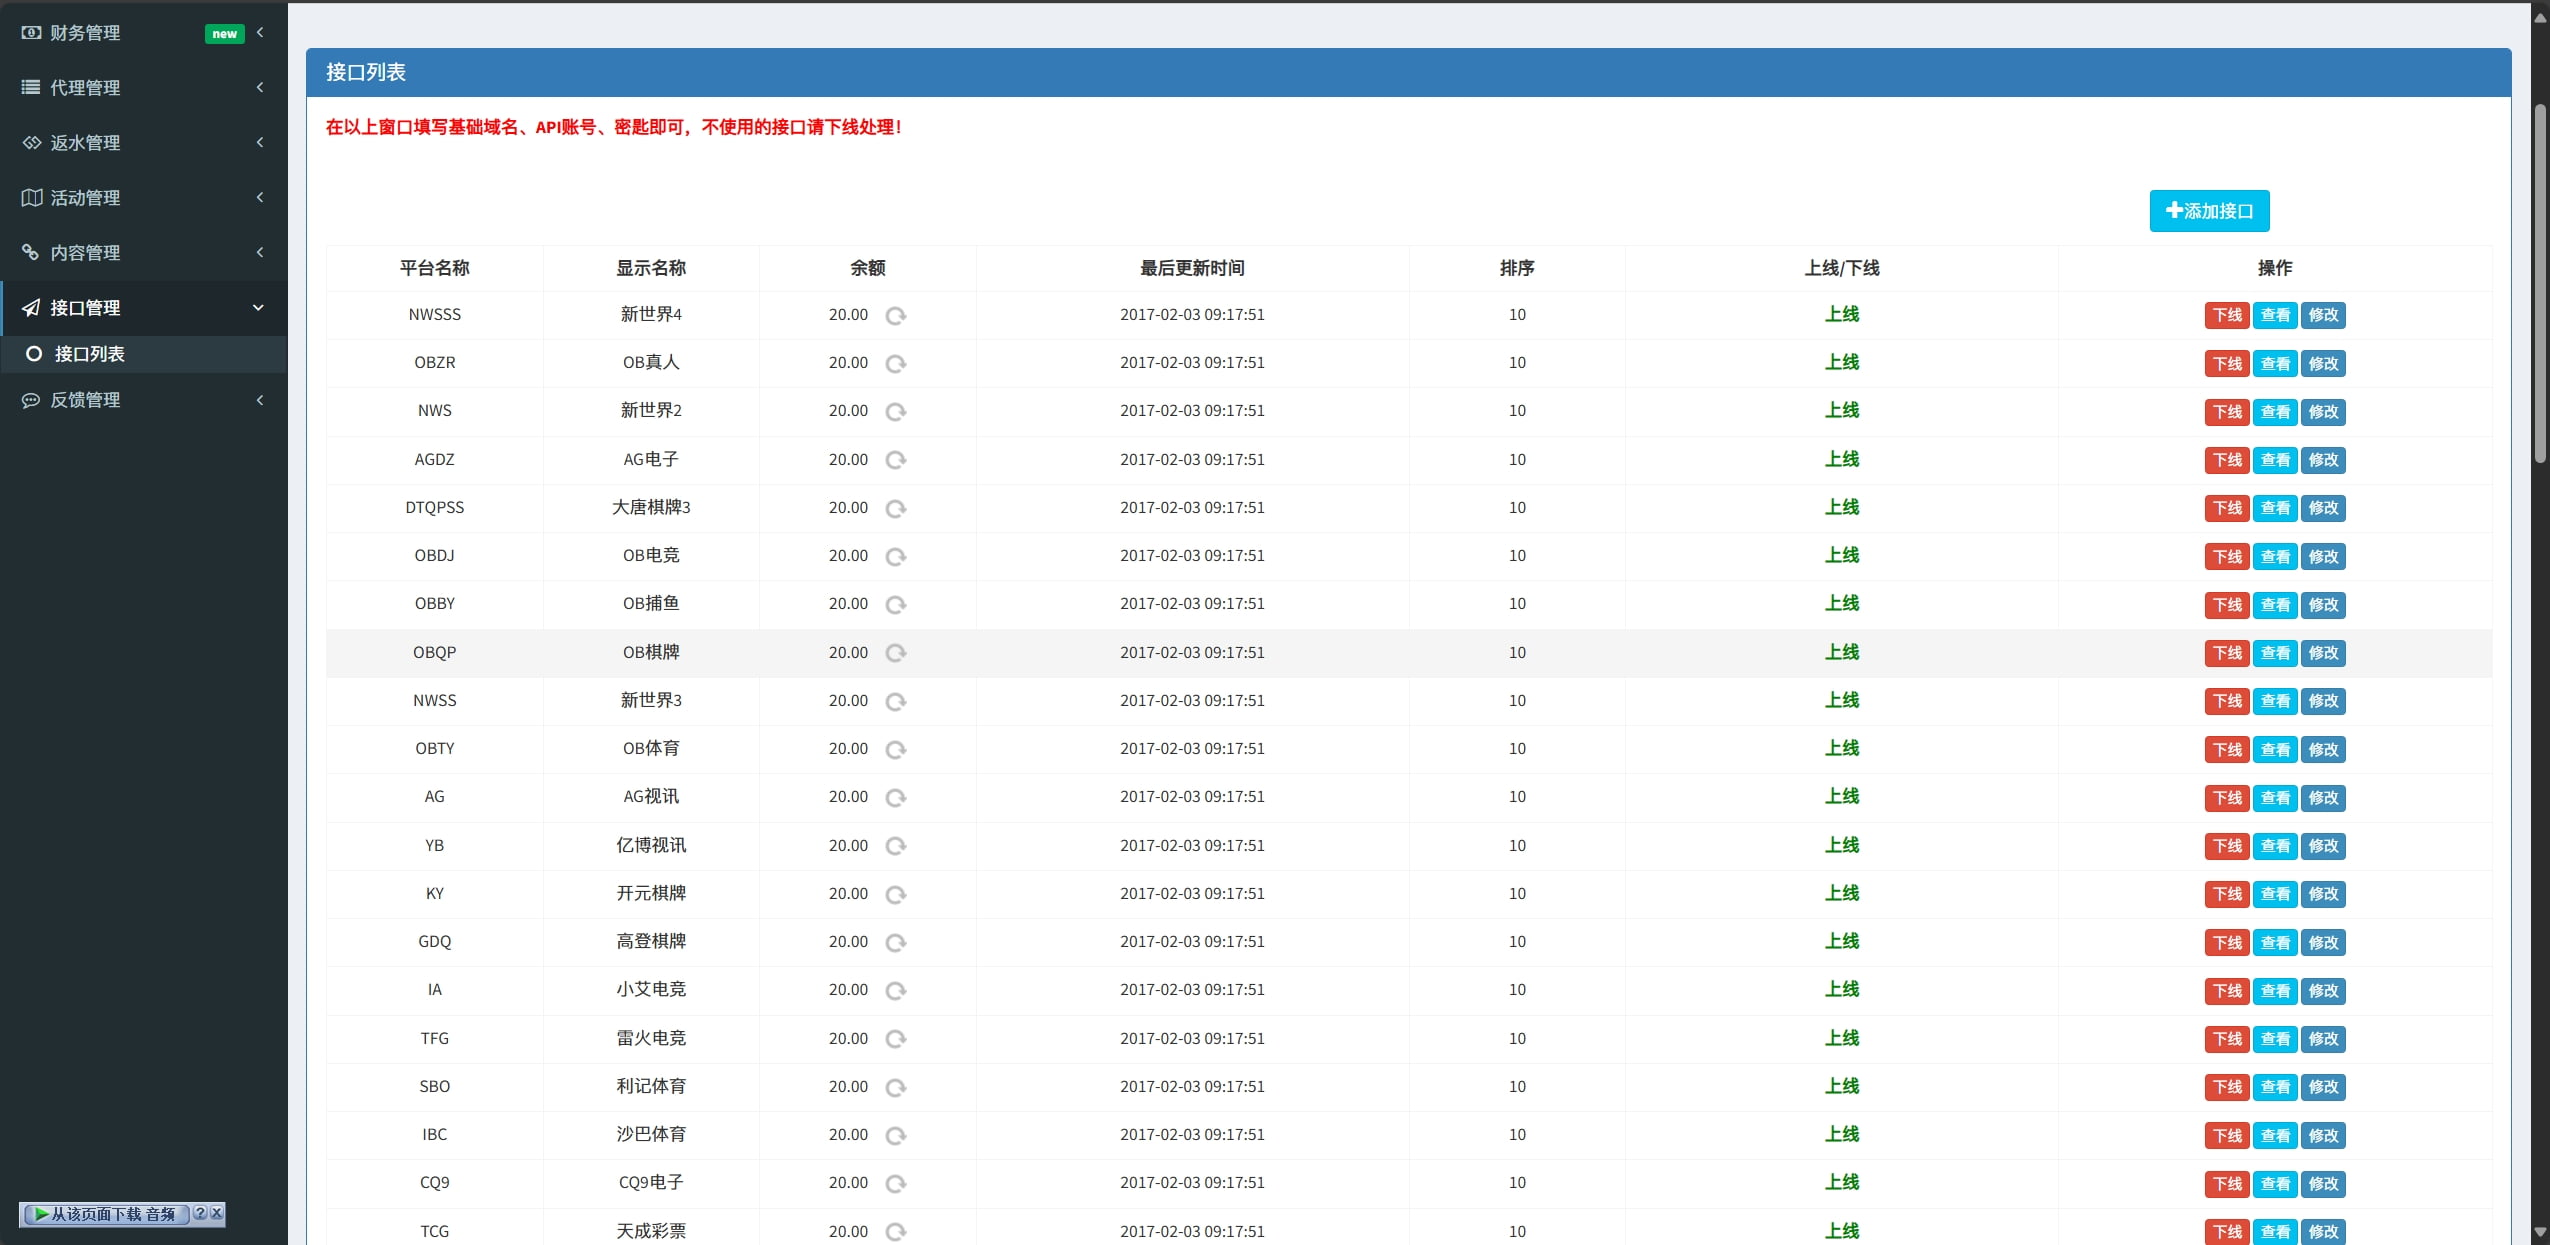Take OB电竞 interface offline with 下线

coord(2226,557)
